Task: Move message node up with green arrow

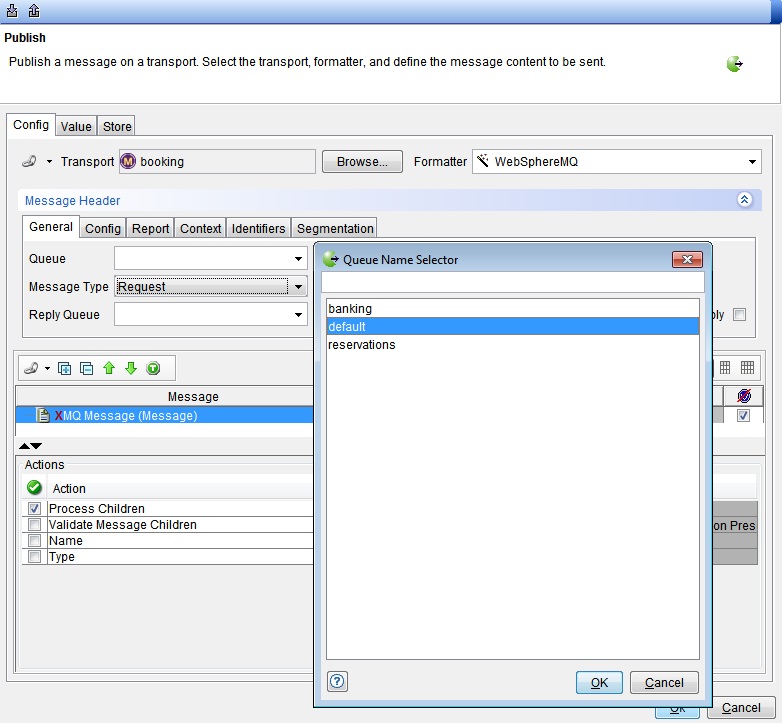Action: (x=109, y=368)
